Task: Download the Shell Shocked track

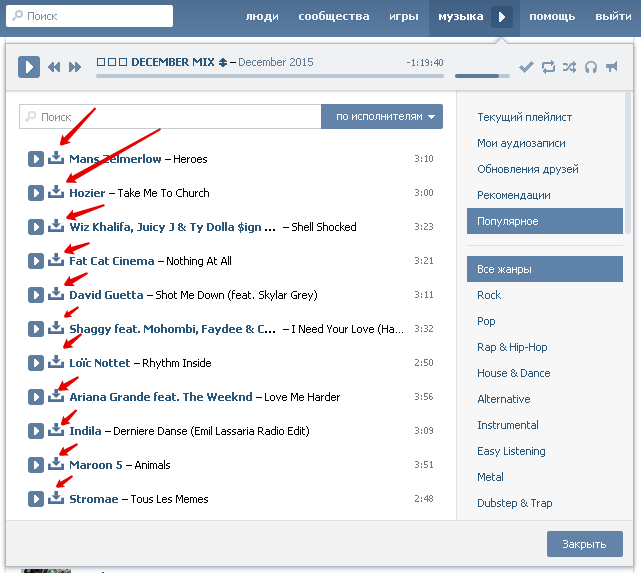Action: [x=56, y=226]
